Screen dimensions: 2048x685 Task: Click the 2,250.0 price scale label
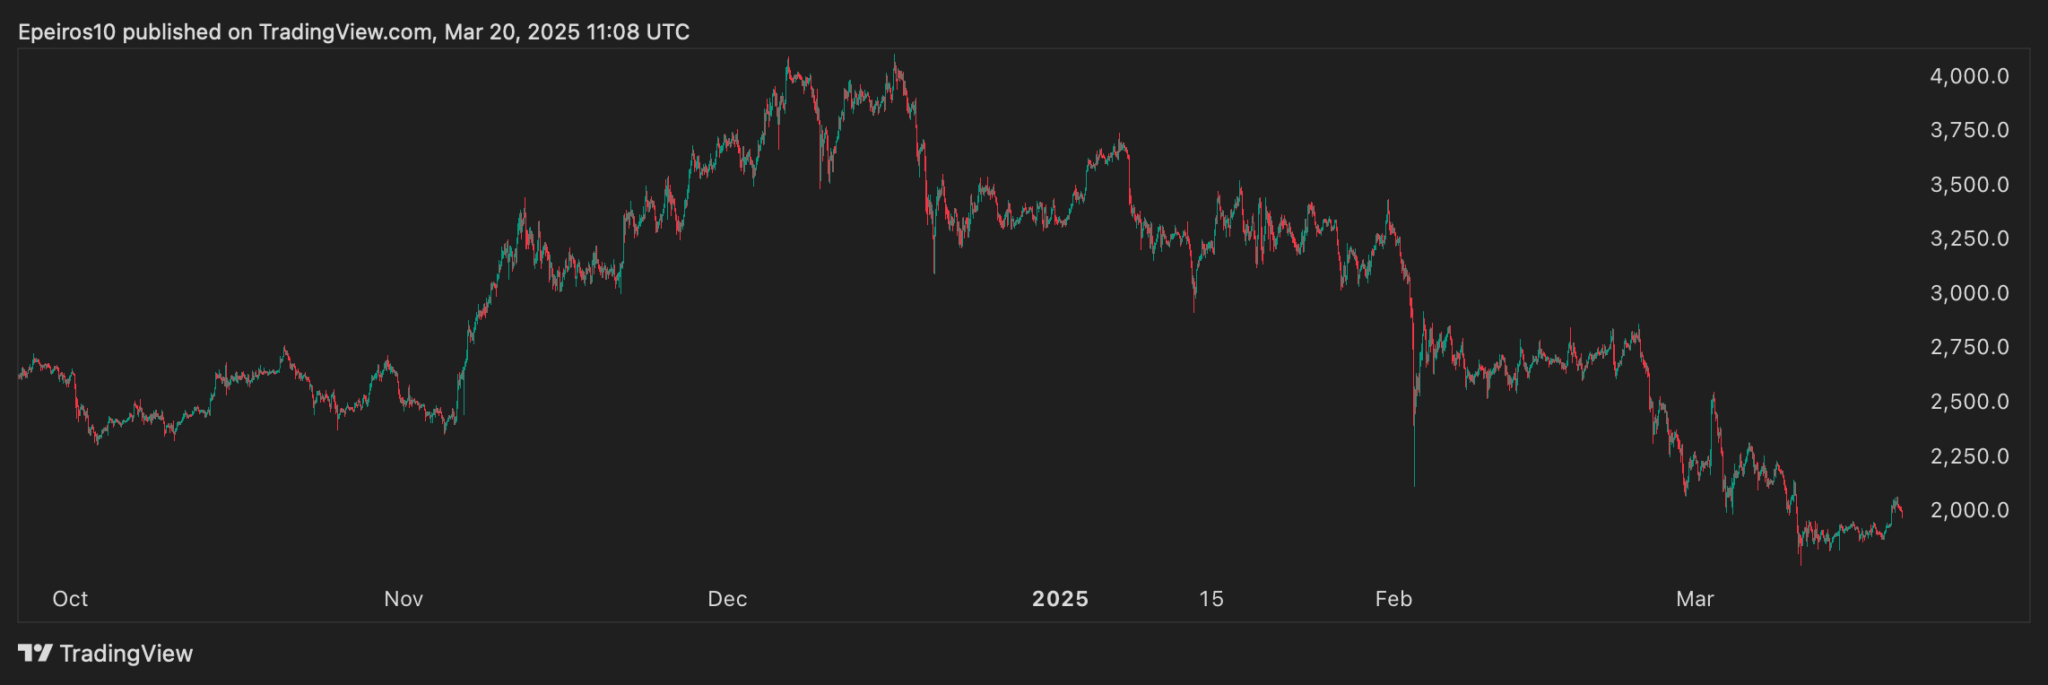(x=1969, y=457)
